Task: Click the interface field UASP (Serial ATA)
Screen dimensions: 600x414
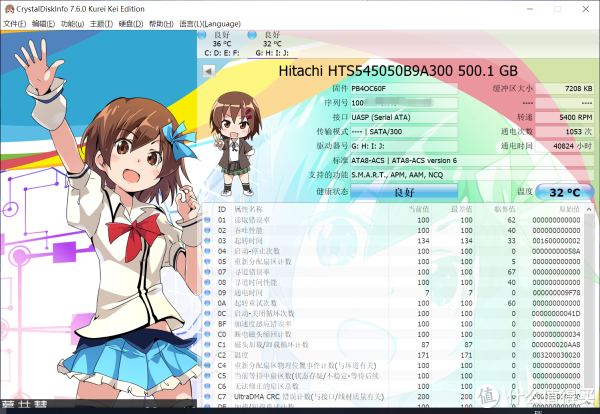Action: tap(404, 117)
